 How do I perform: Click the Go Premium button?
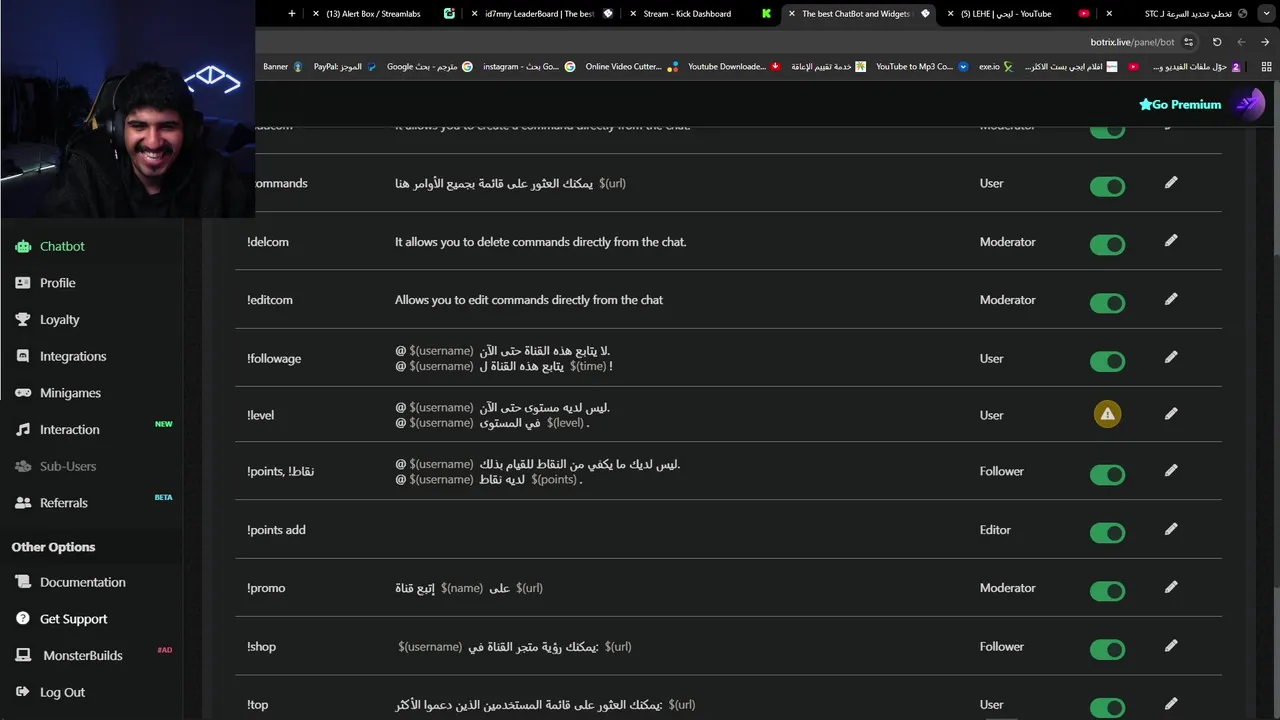(1180, 104)
